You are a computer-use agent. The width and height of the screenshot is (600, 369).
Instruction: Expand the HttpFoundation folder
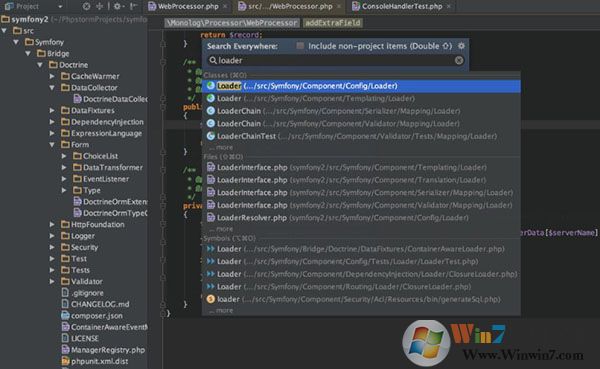tap(52, 225)
